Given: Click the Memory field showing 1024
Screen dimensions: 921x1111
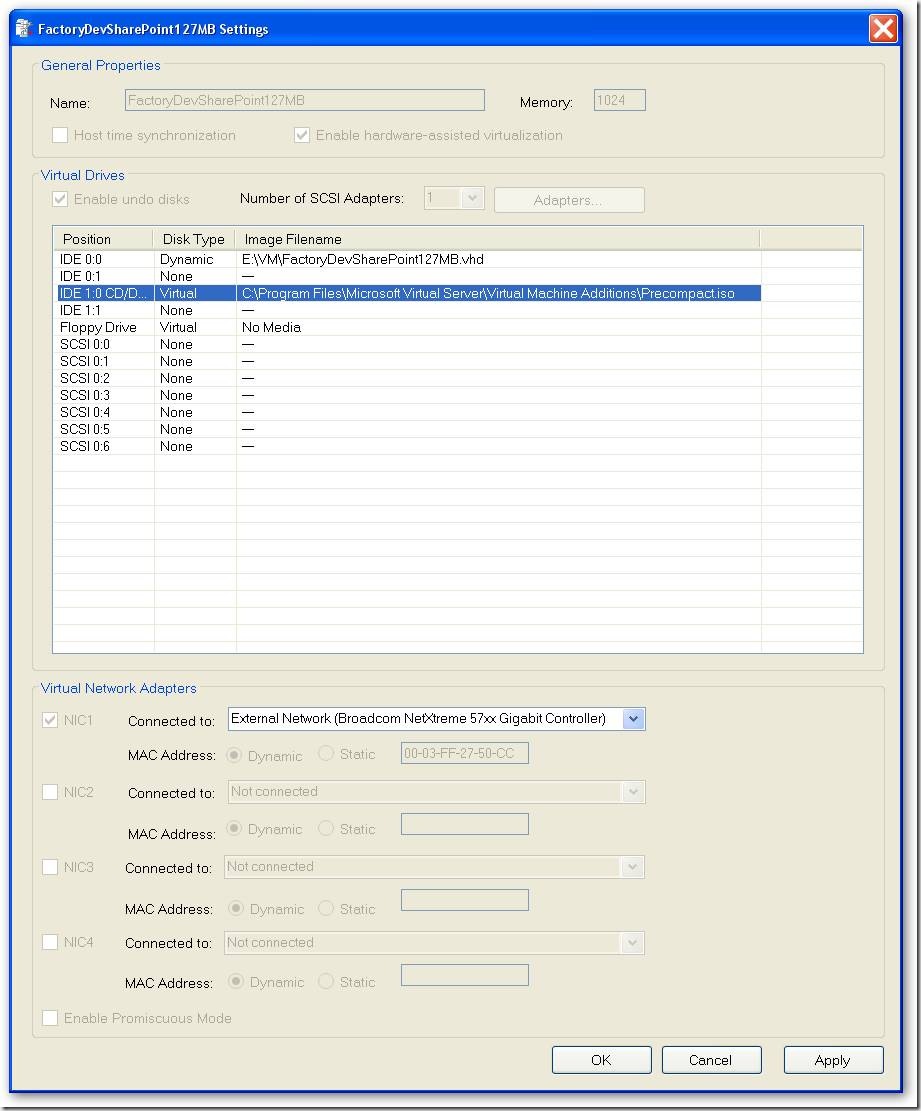Looking at the screenshot, I should pyautogui.click(x=619, y=100).
